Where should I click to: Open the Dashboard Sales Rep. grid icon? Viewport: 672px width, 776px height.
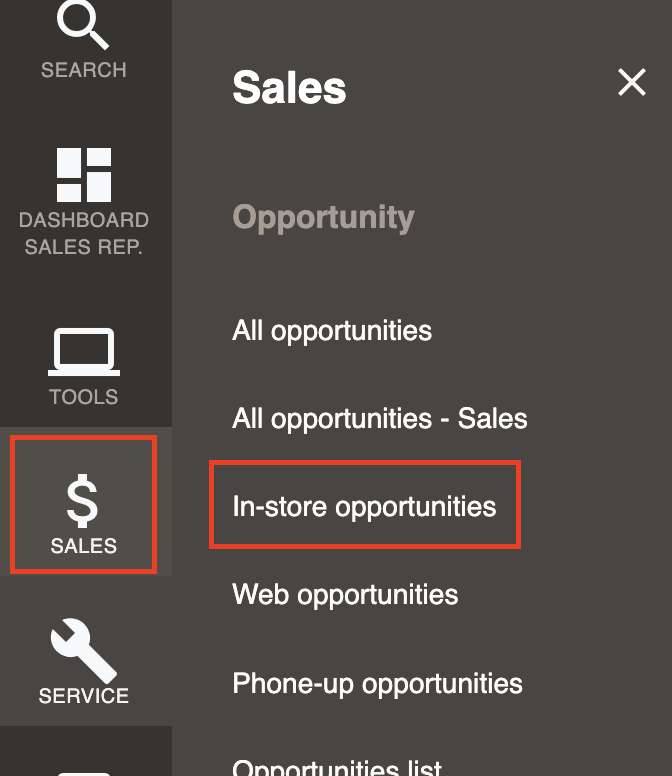[x=84, y=175]
